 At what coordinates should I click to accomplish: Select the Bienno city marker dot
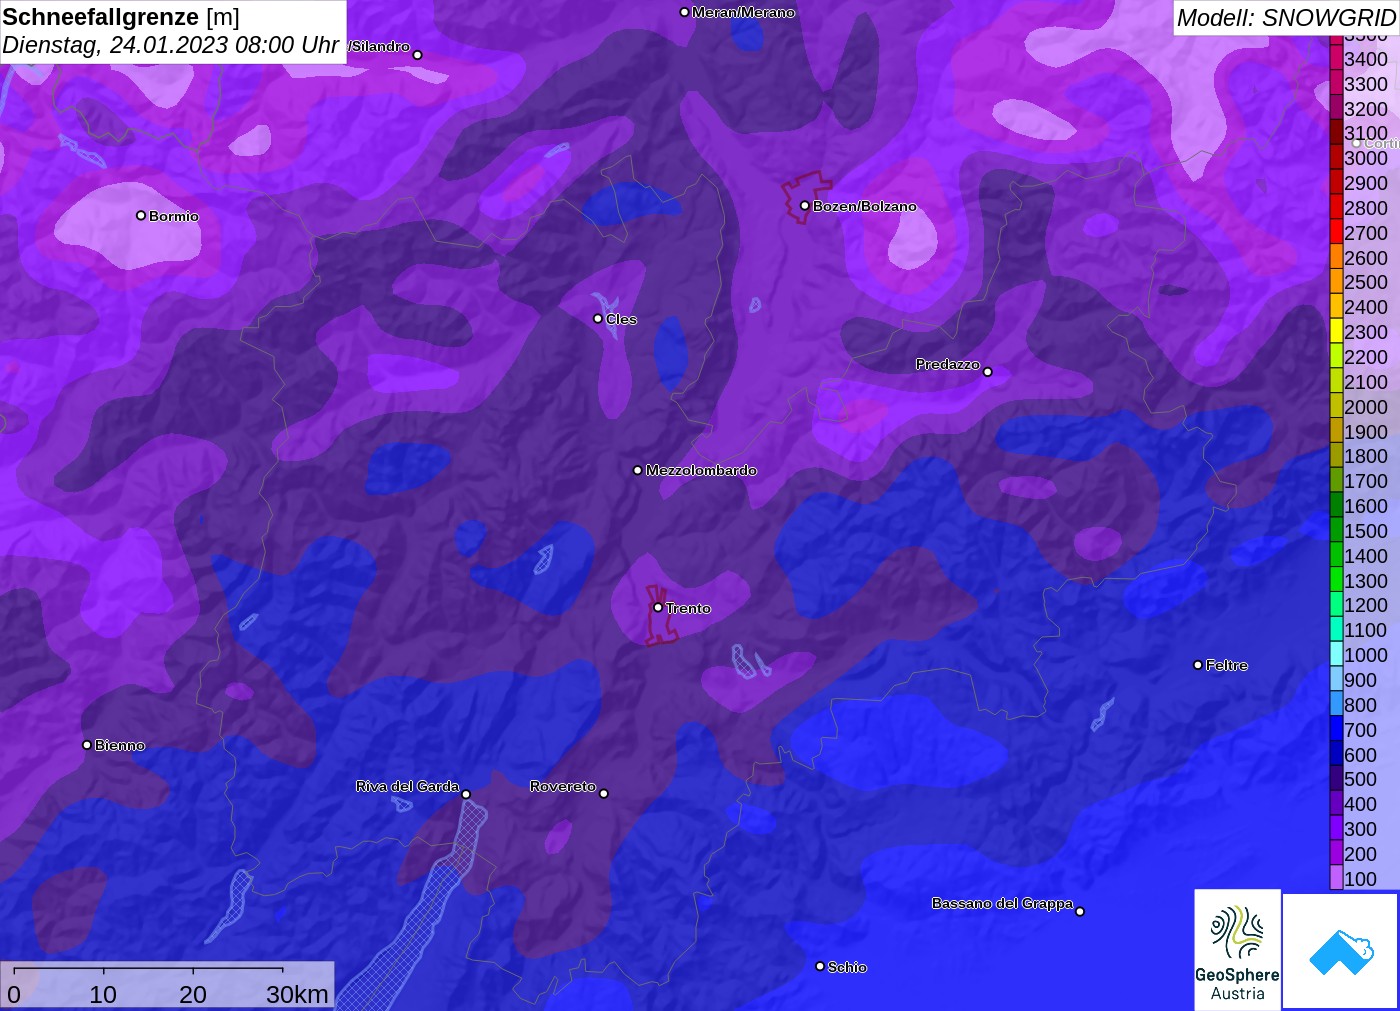[x=87, y=745]
